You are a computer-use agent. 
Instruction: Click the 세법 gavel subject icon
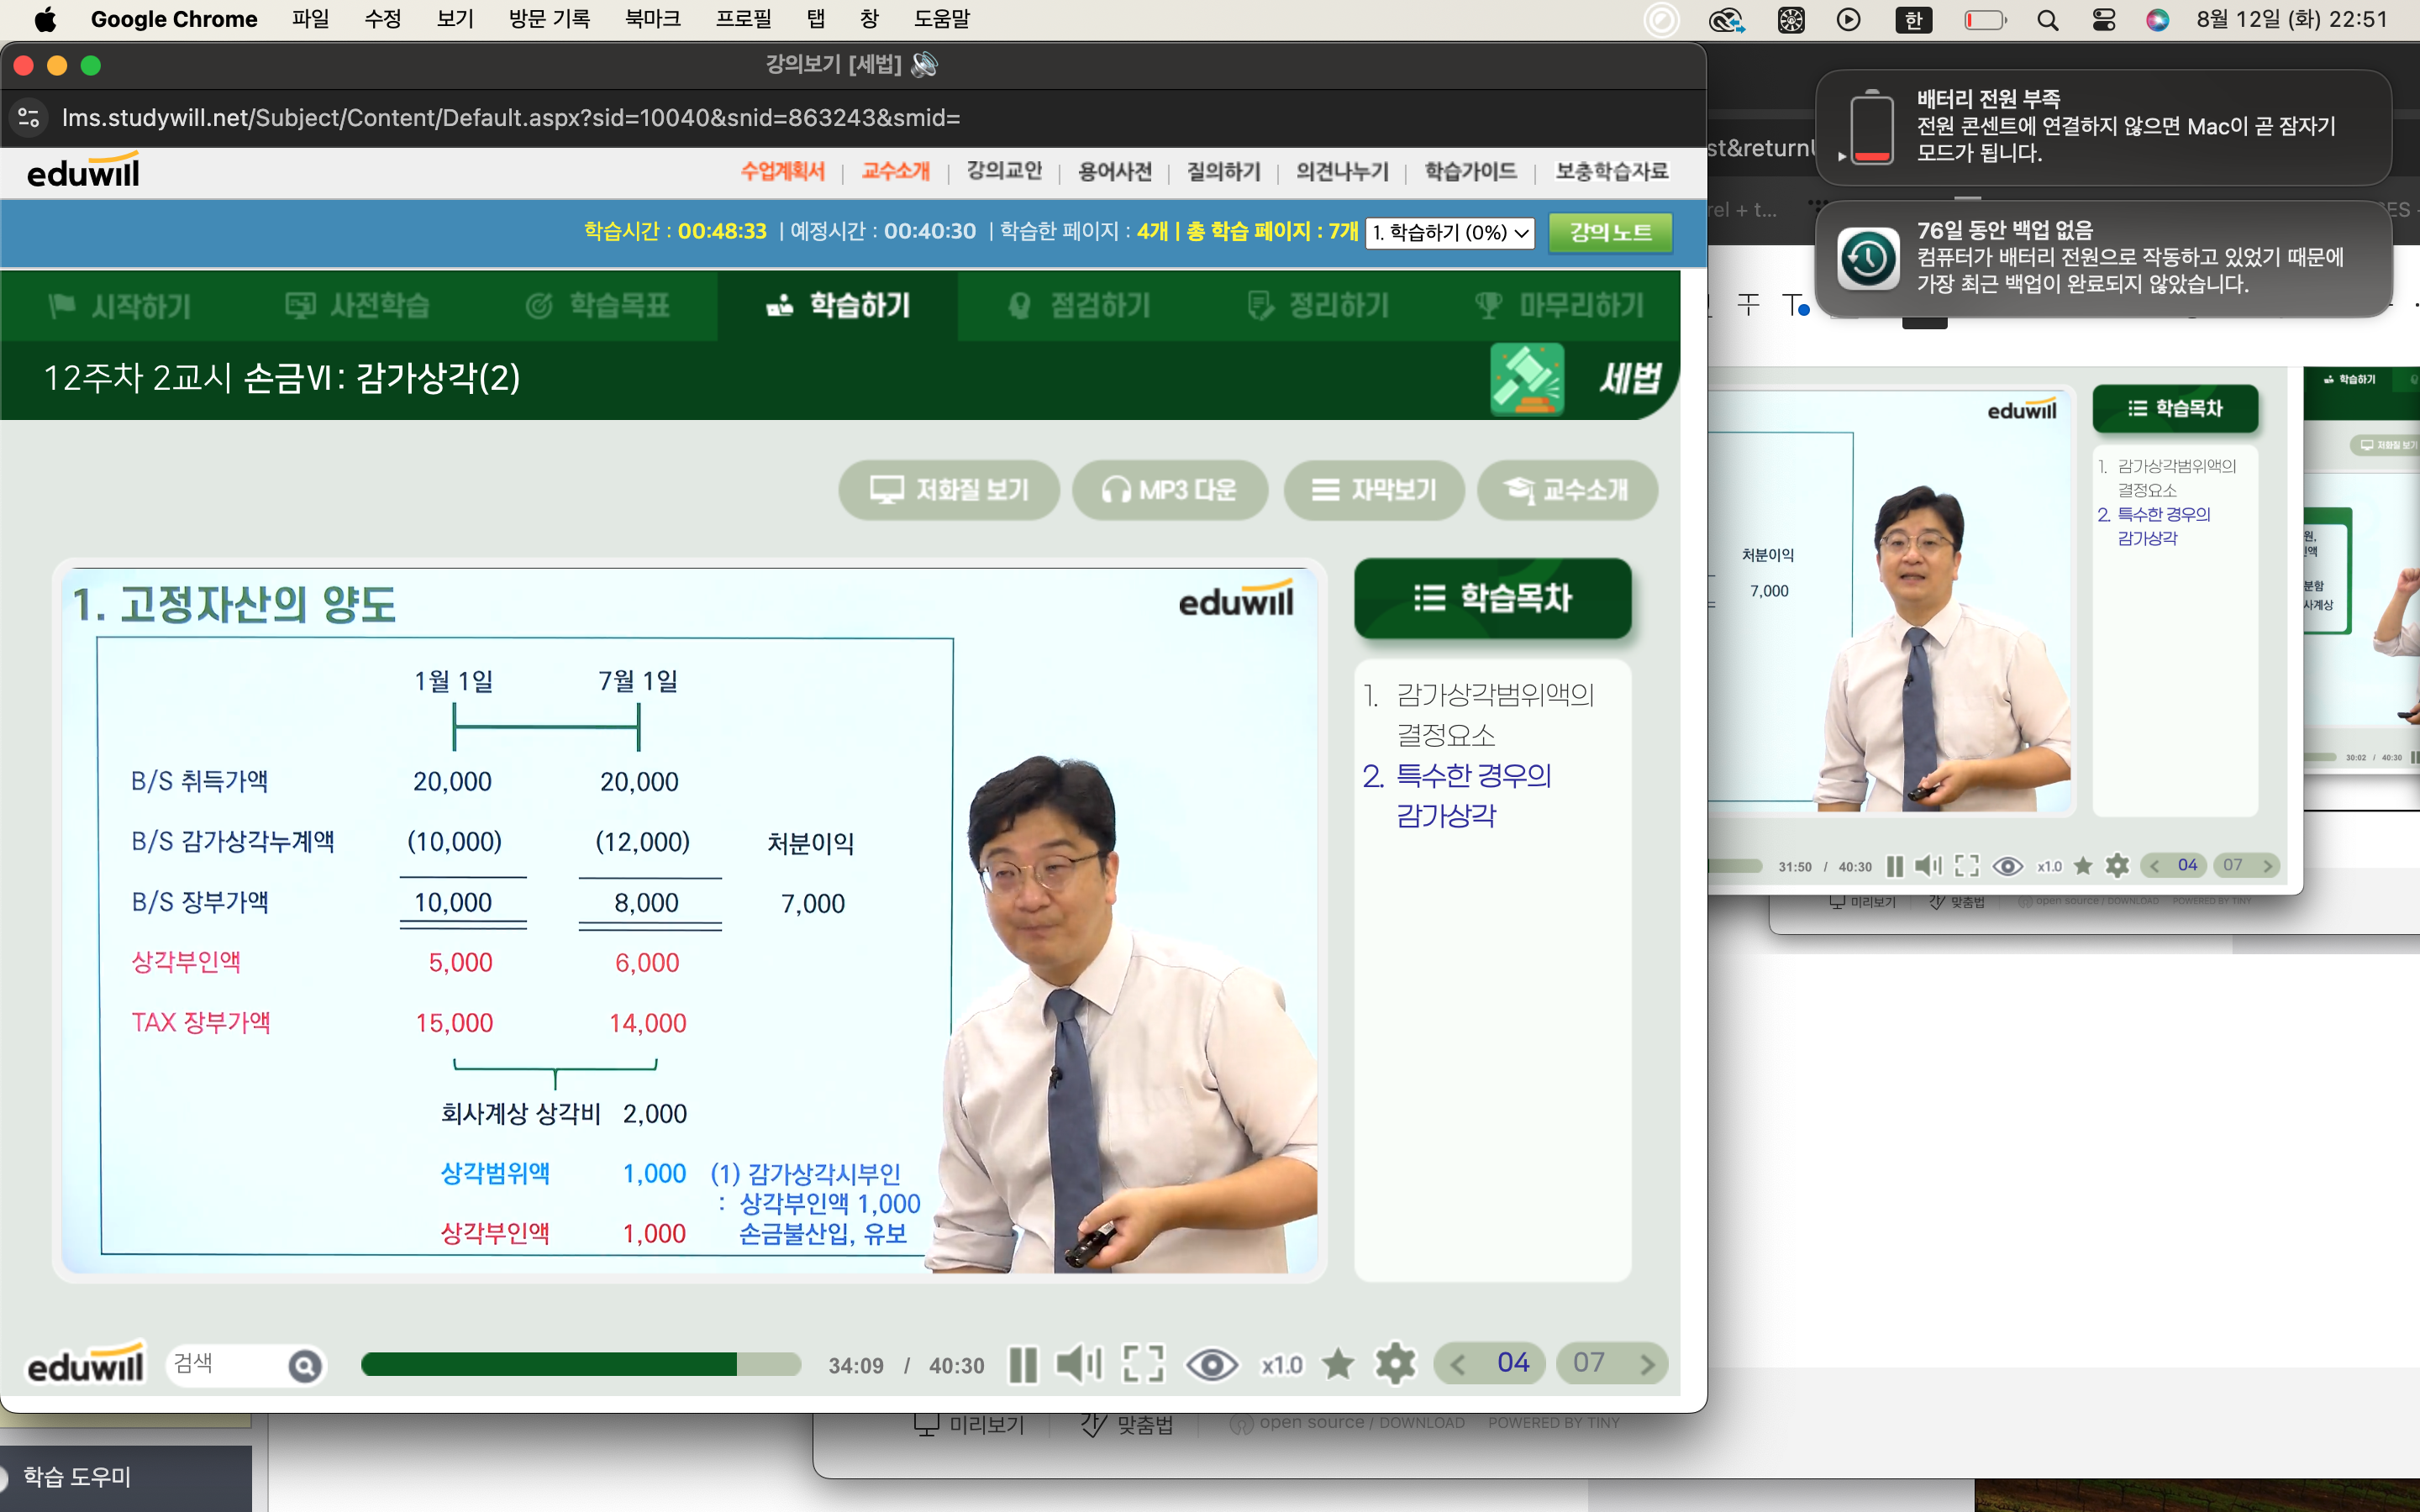point(1527,379)
